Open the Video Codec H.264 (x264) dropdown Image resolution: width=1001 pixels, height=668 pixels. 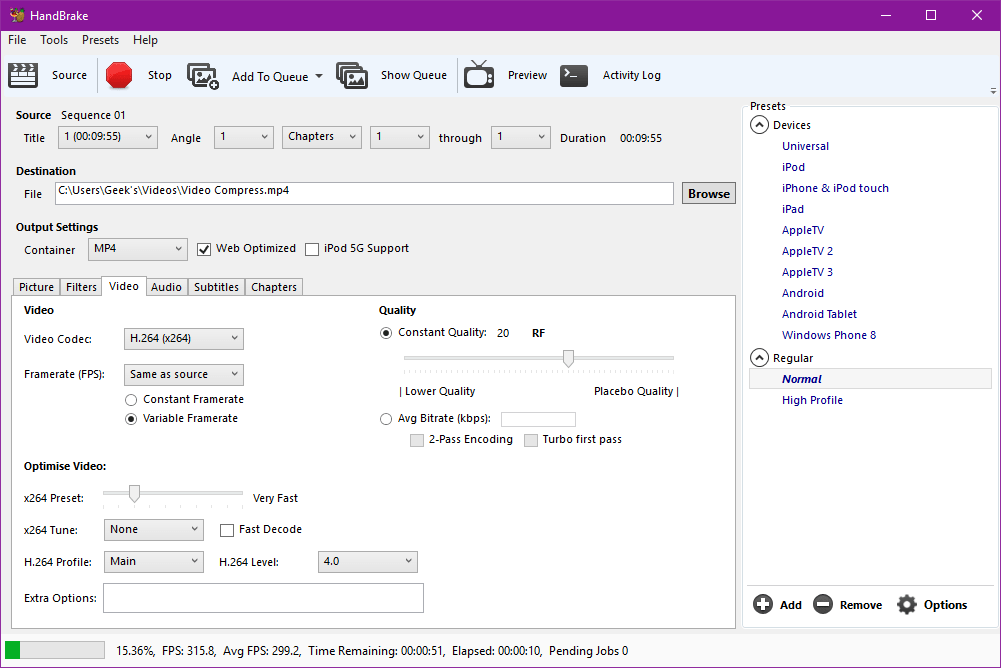pos(184,338)
